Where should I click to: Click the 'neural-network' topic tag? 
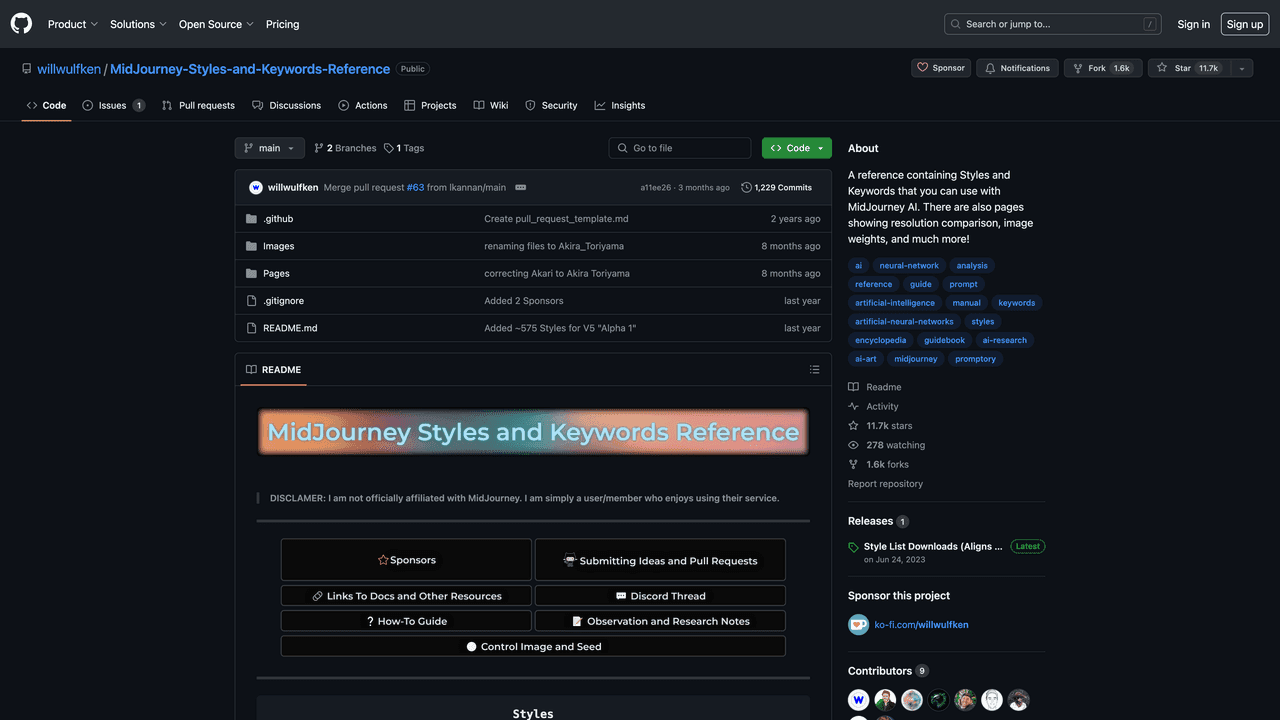(x=909, y=266)
